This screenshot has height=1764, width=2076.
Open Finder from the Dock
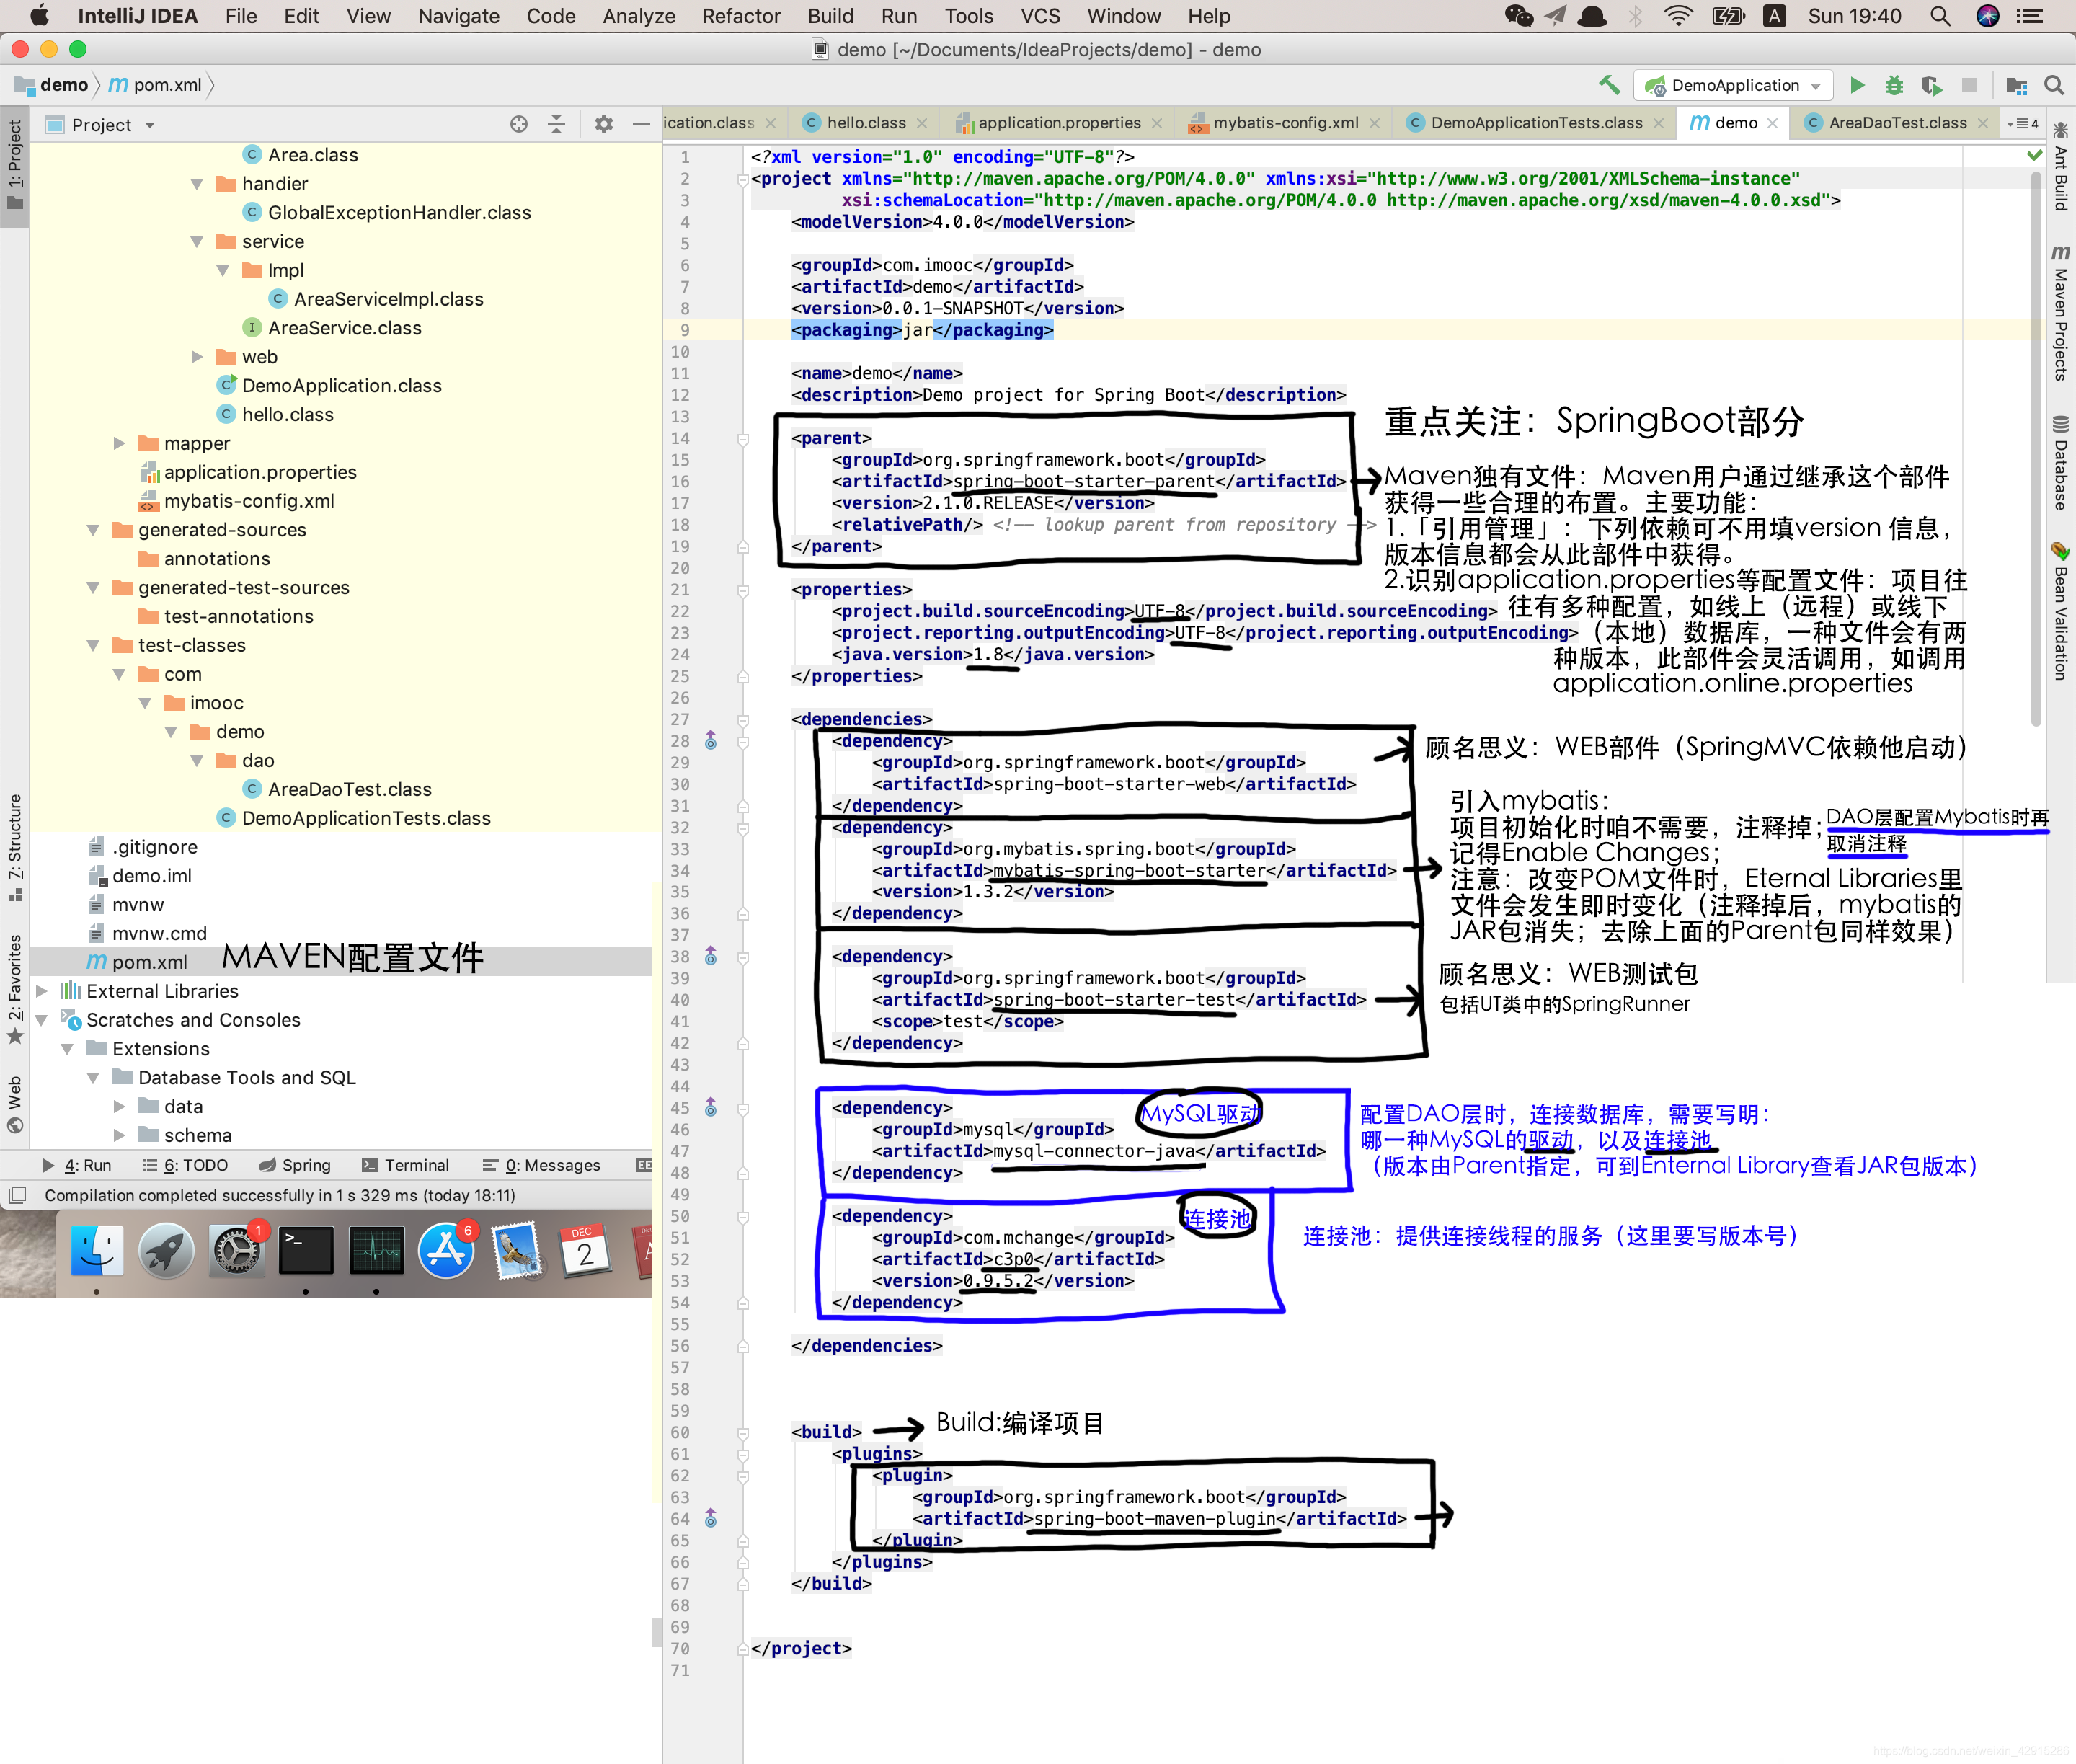pos(97,1251)
